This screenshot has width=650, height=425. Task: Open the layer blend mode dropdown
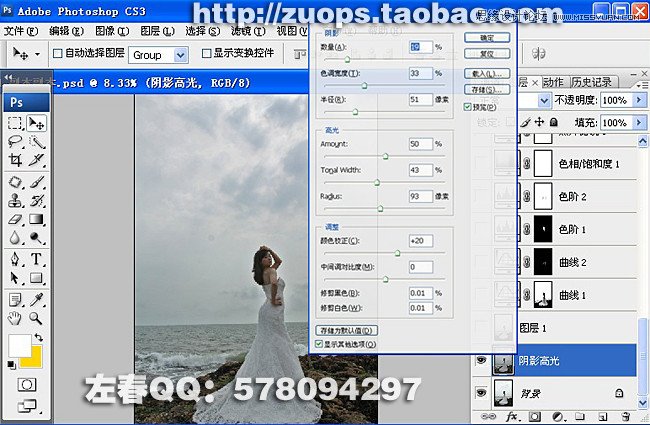coord(544,100)
